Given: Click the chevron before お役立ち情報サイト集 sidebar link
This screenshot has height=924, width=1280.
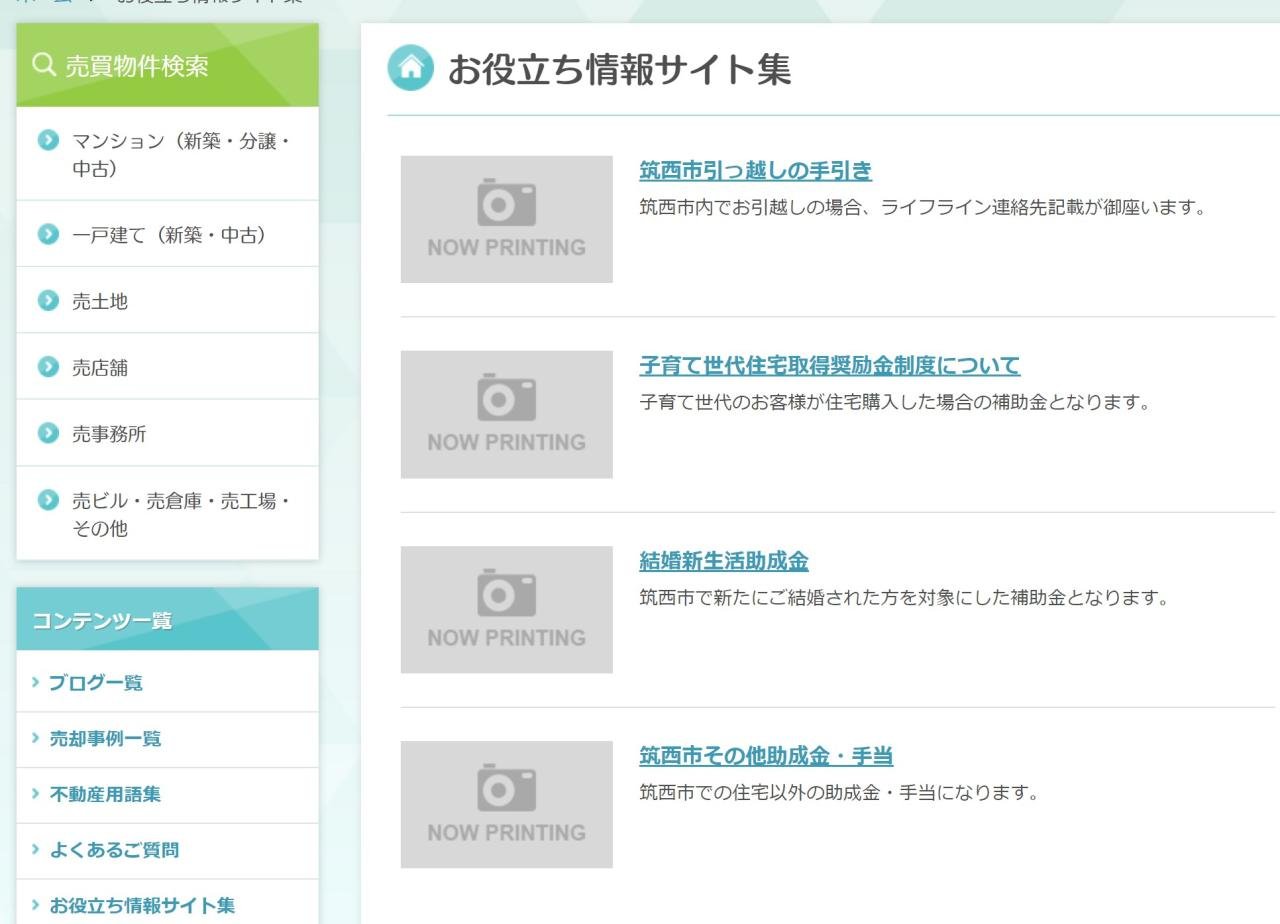Looking at the screenshot, I should pos(36,906).
